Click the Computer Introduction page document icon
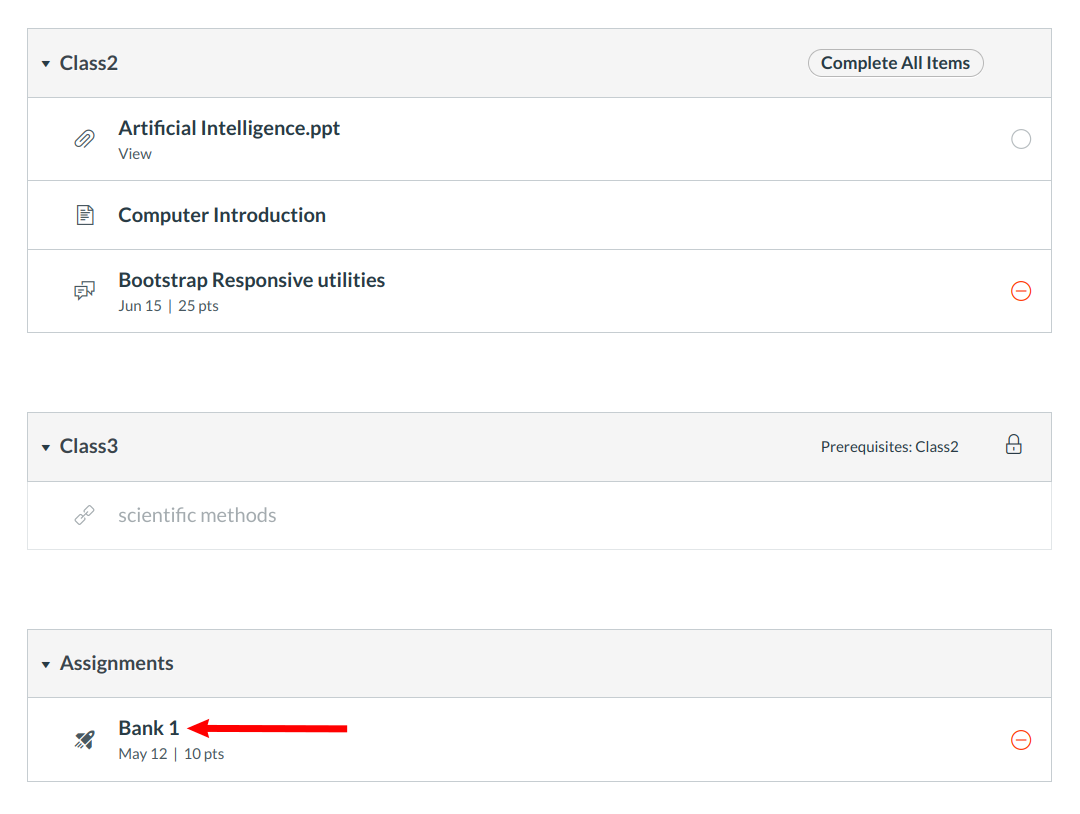This screenshot has width=1080, height=814. [85, 215]
